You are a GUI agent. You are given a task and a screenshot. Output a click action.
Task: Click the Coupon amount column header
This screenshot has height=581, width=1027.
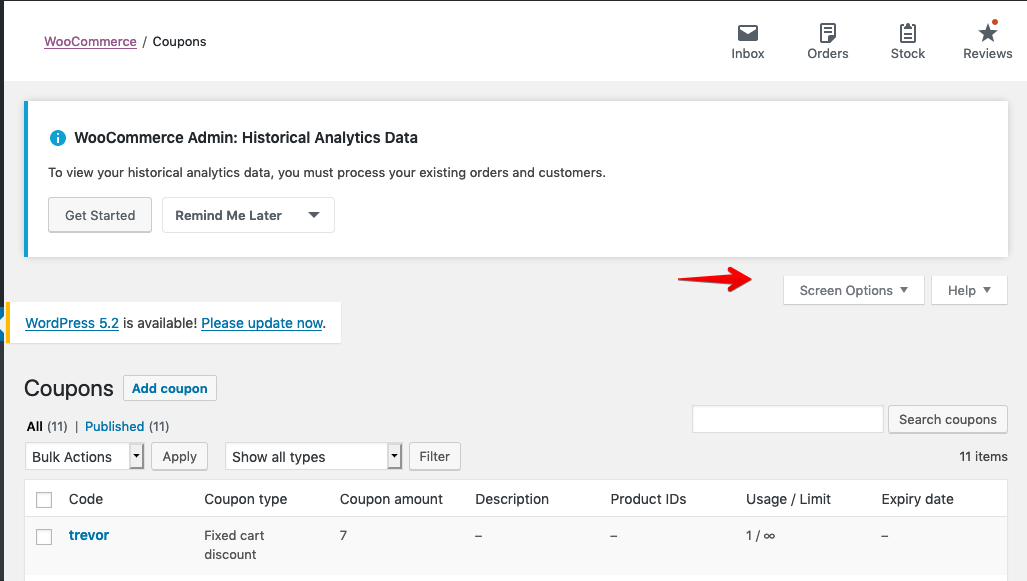[391, 499]
